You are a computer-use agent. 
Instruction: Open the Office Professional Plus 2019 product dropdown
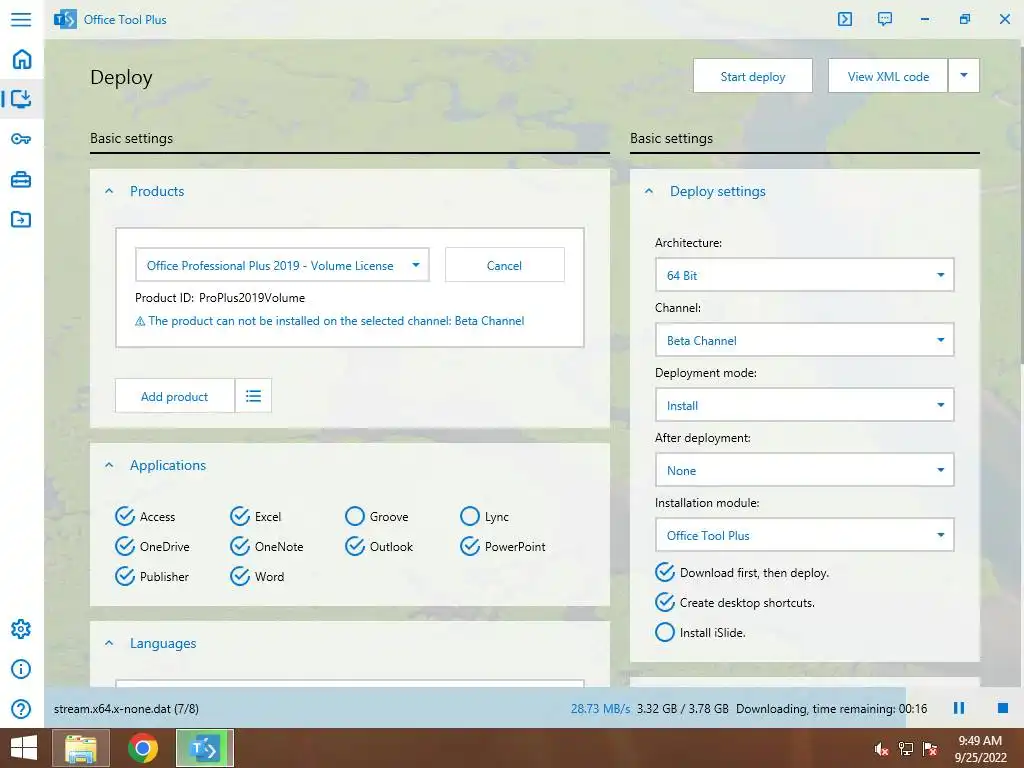point(282,265)
